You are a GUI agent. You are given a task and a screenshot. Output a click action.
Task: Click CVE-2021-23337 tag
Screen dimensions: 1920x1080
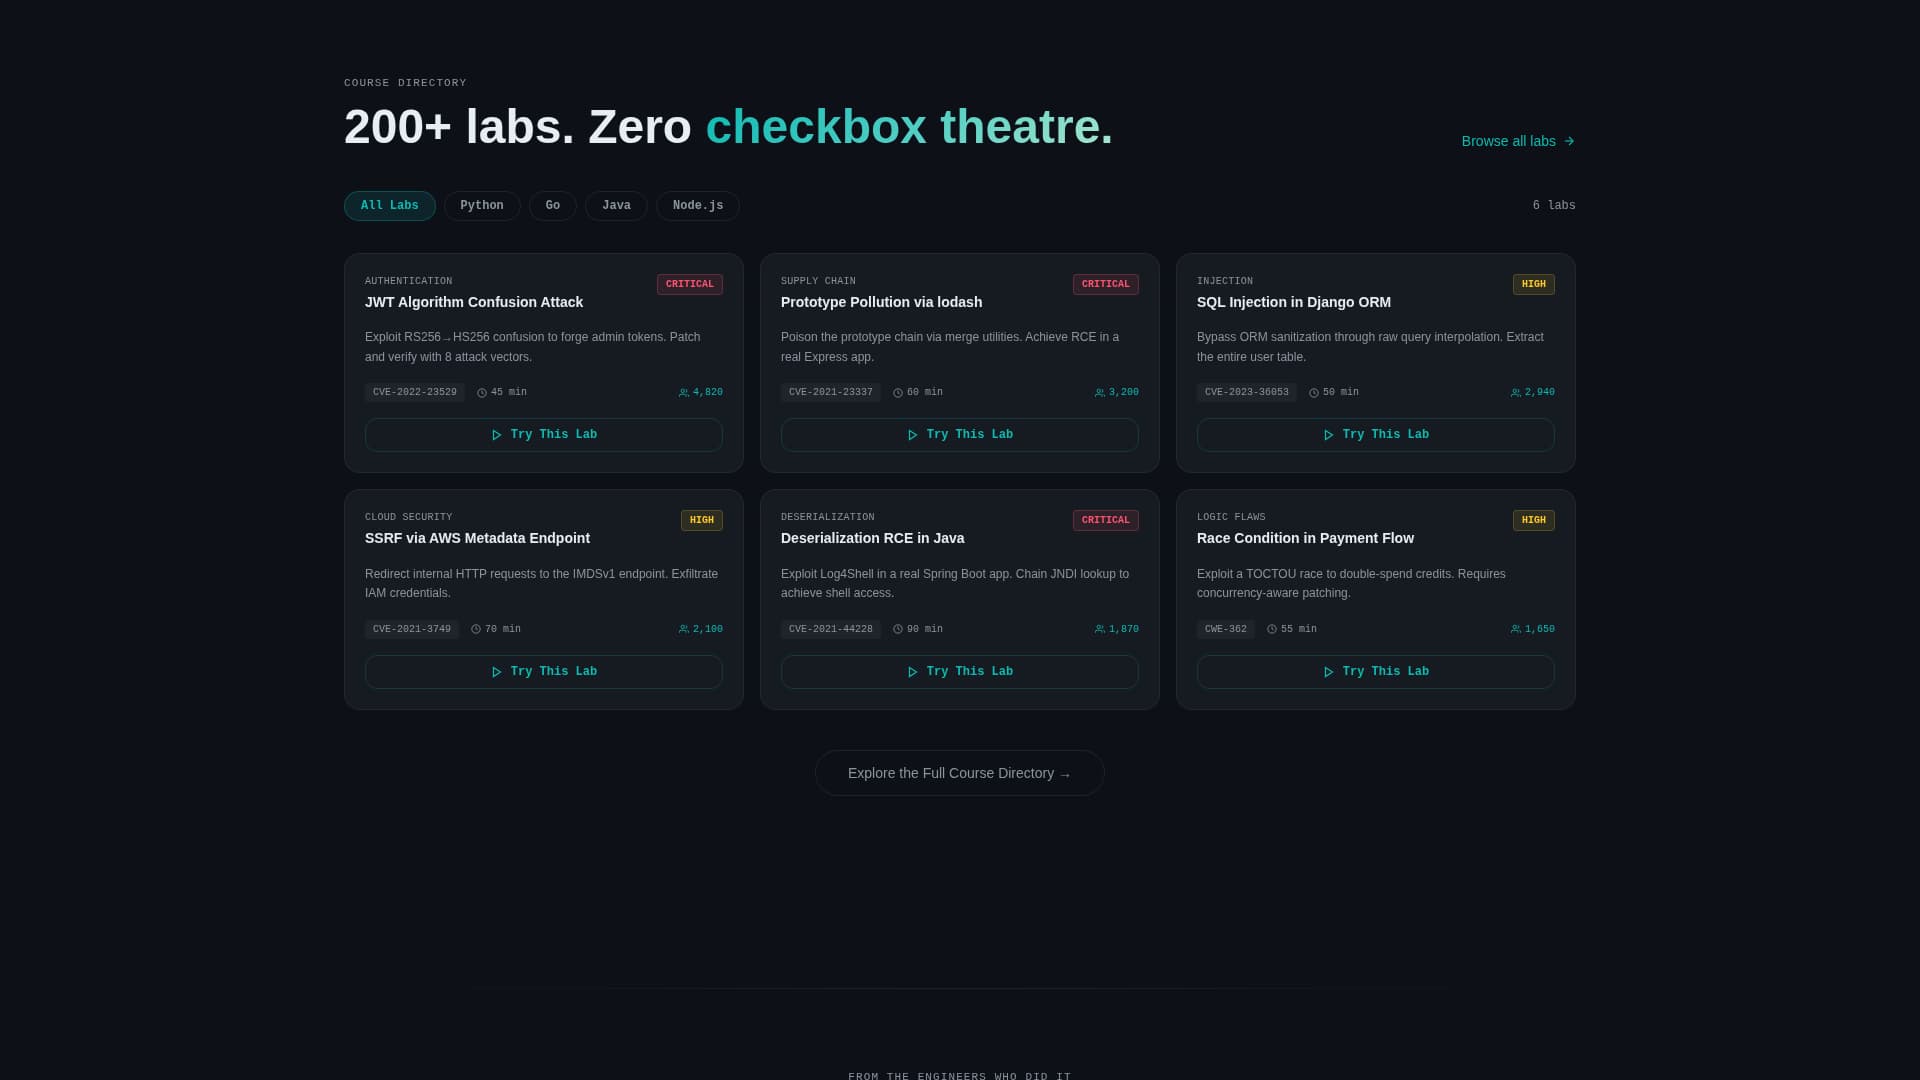tap(831, 393)
